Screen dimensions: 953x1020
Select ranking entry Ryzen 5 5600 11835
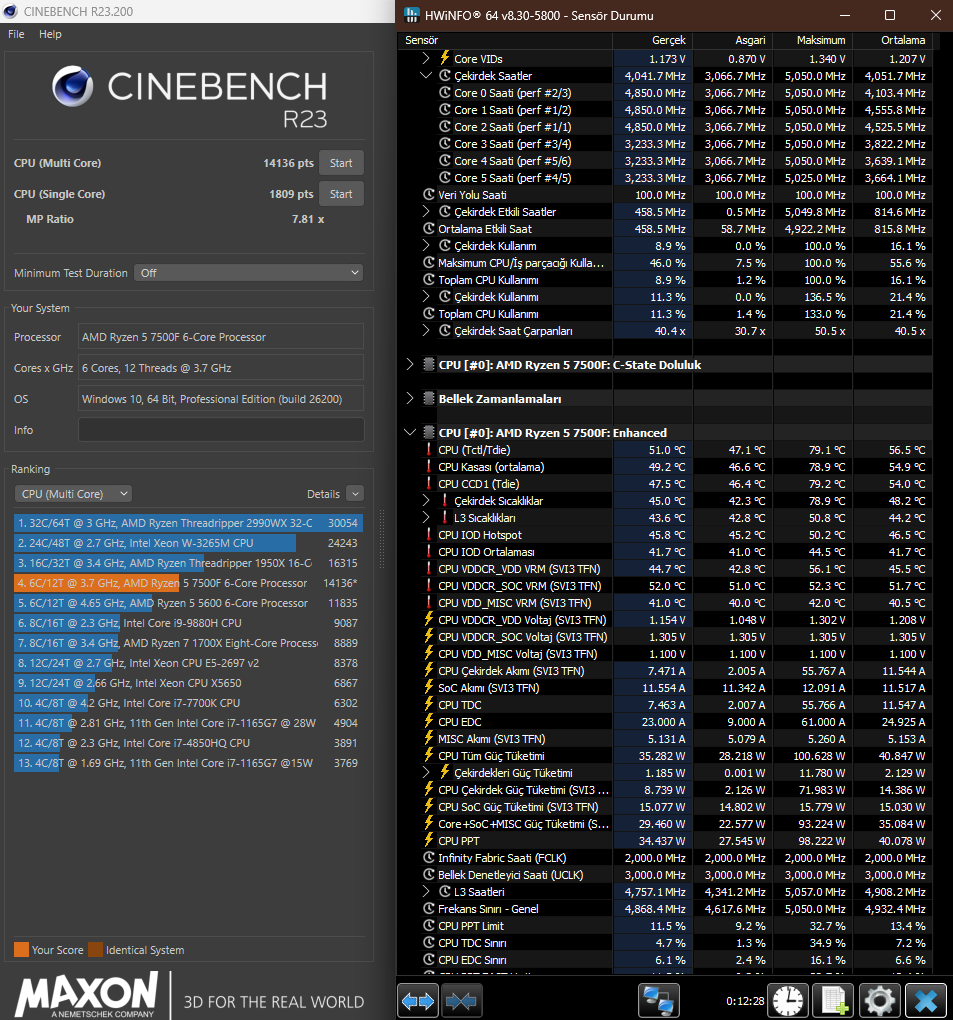188,603
